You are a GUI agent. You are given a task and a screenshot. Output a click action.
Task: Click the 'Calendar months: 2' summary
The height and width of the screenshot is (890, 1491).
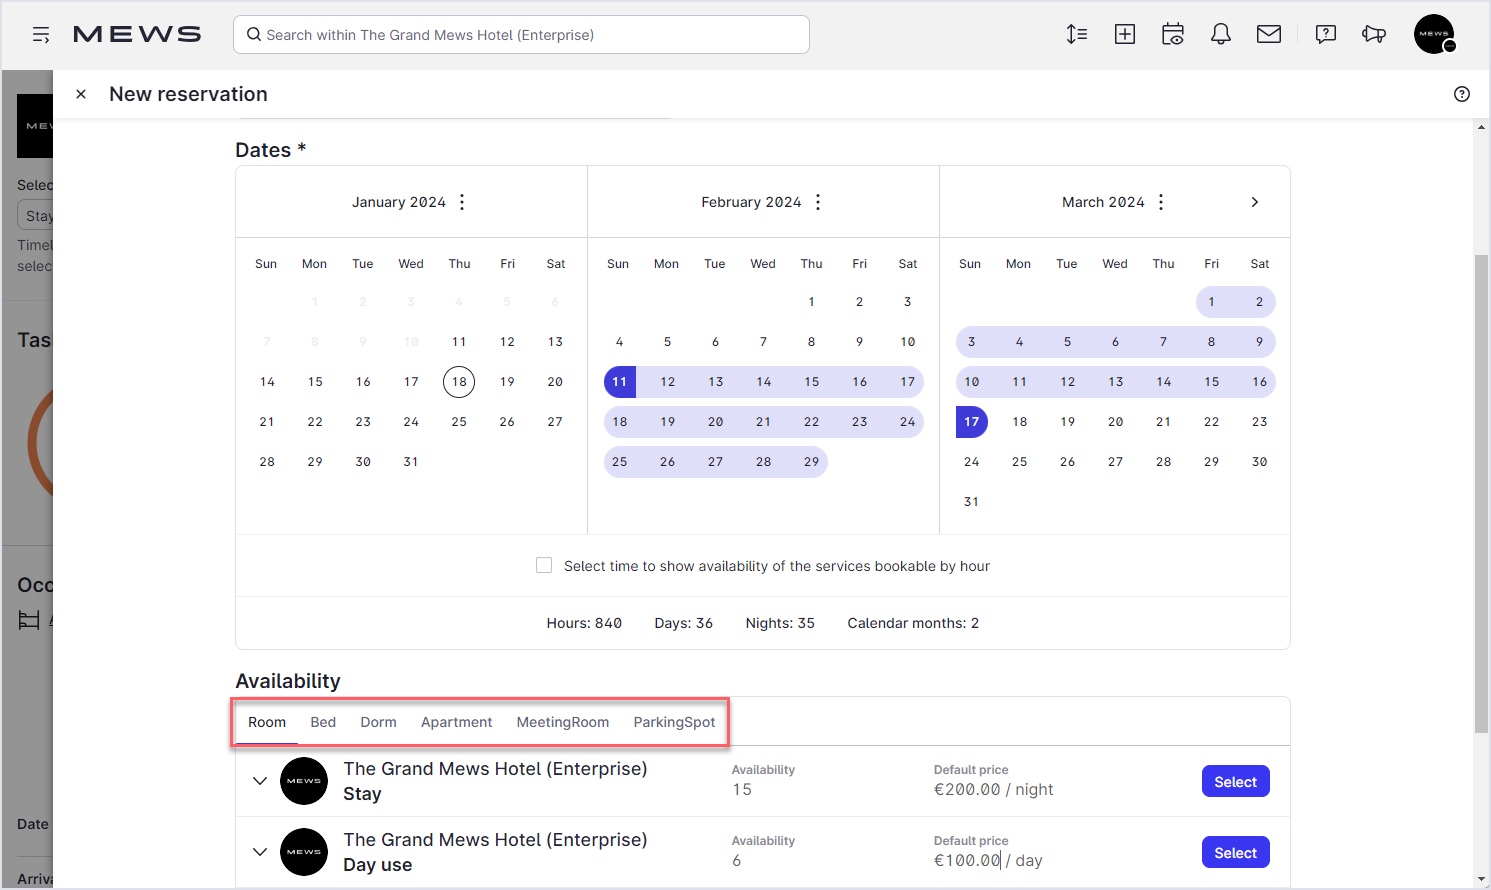(914, 623)
